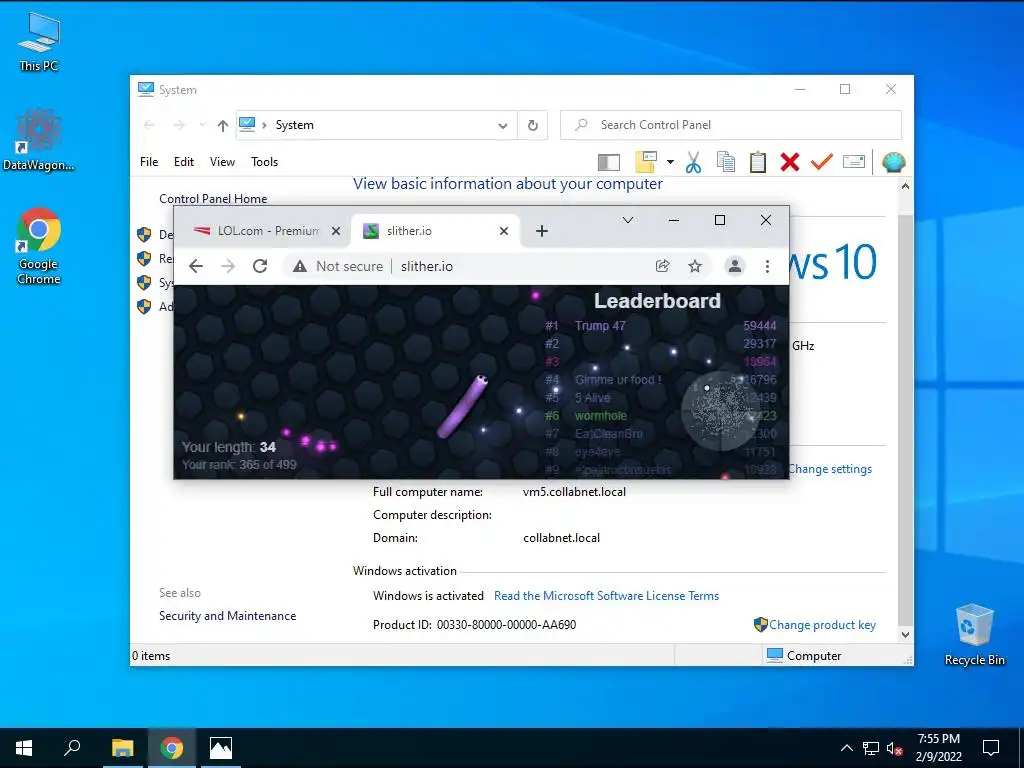The image size is (1024, 768).
Task: Click the Paste clipboard icon in System toolbar
Action: click(758, 162)
